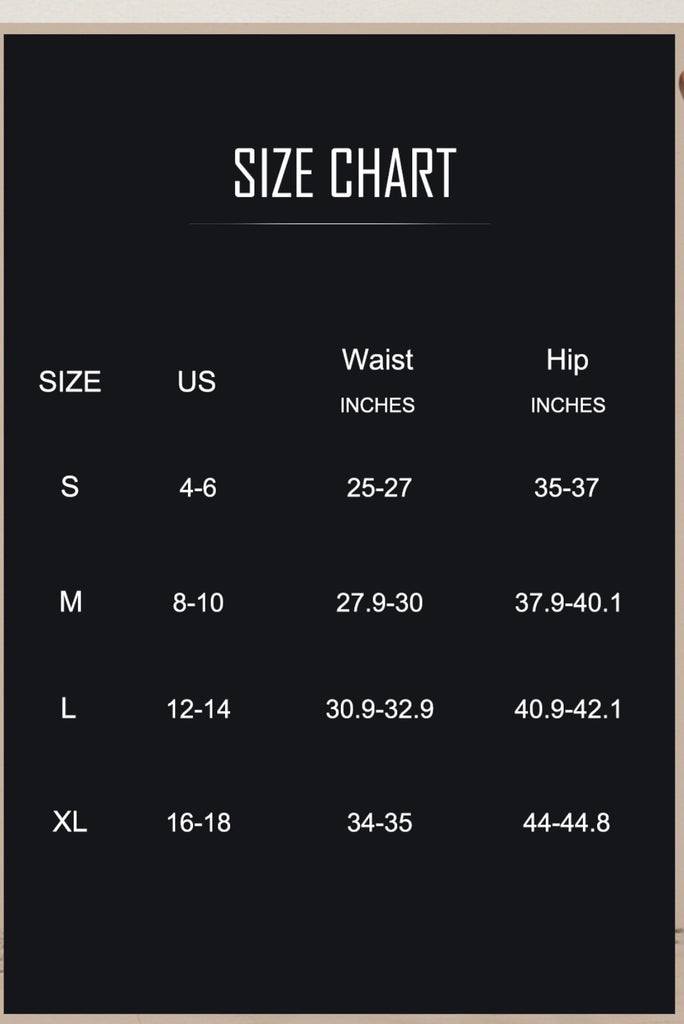Click the Hip column header
The height and width of the screenshot is (1024, 684).
[x=568, y=361]
